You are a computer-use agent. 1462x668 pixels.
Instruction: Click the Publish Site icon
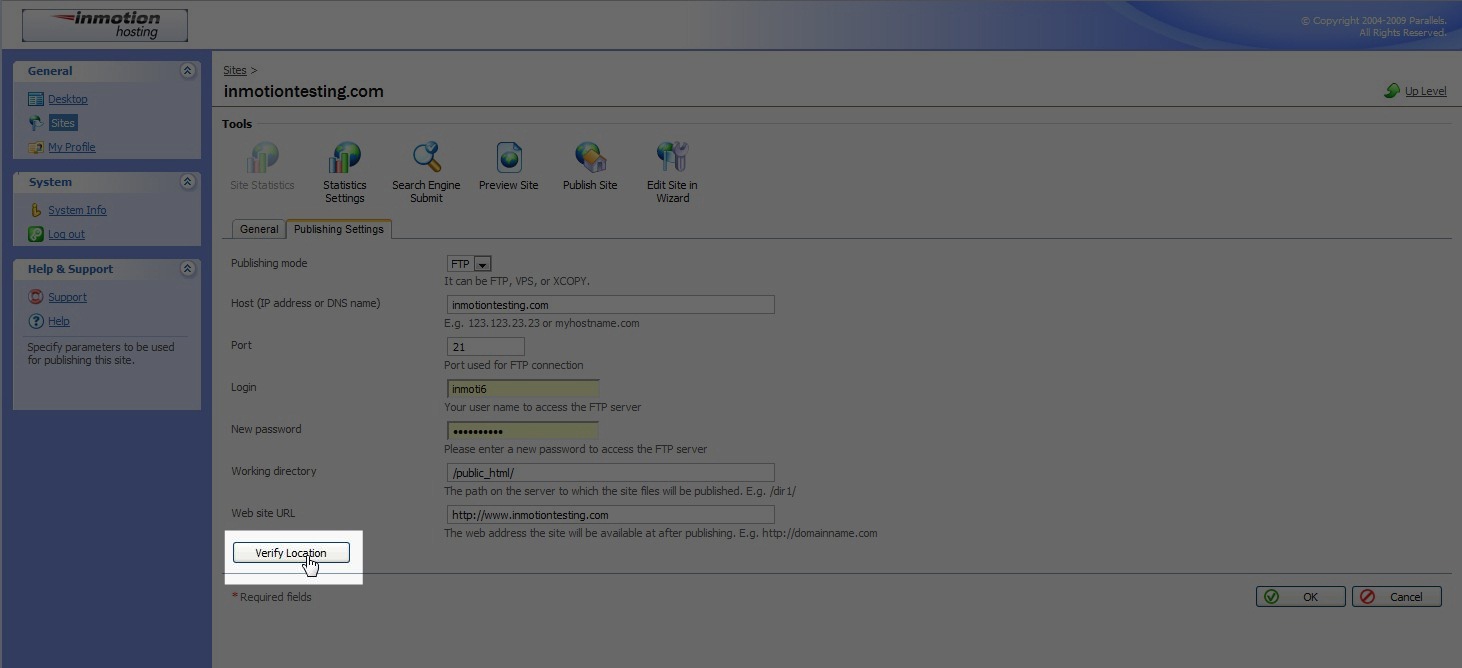590,157
